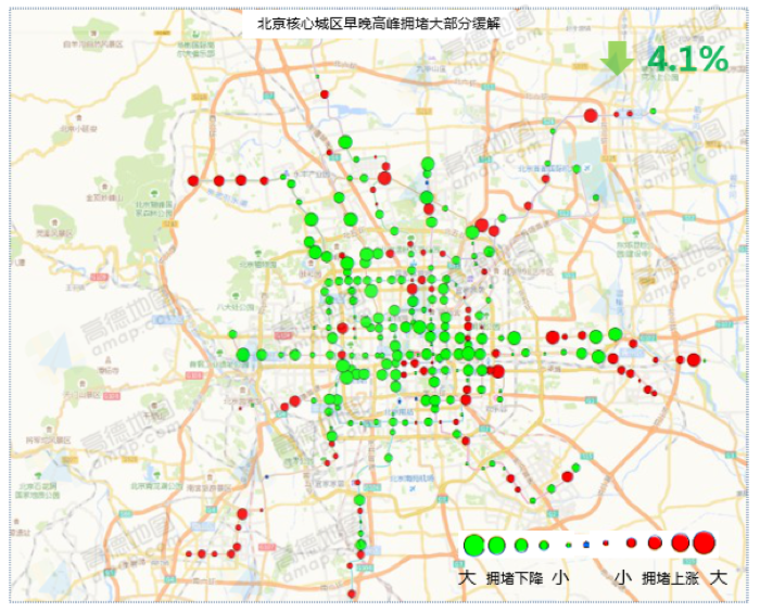Click the red marker at the bottom of the southern line
This screenshot has width=760, height=613.
tap(352, 594)
